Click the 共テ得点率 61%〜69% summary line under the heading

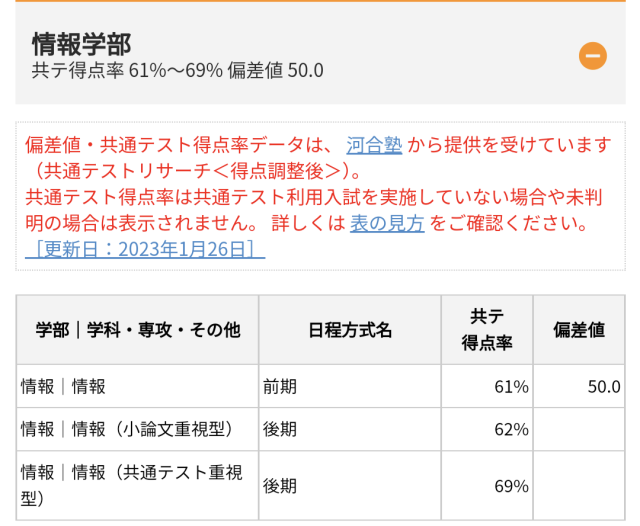178,71
